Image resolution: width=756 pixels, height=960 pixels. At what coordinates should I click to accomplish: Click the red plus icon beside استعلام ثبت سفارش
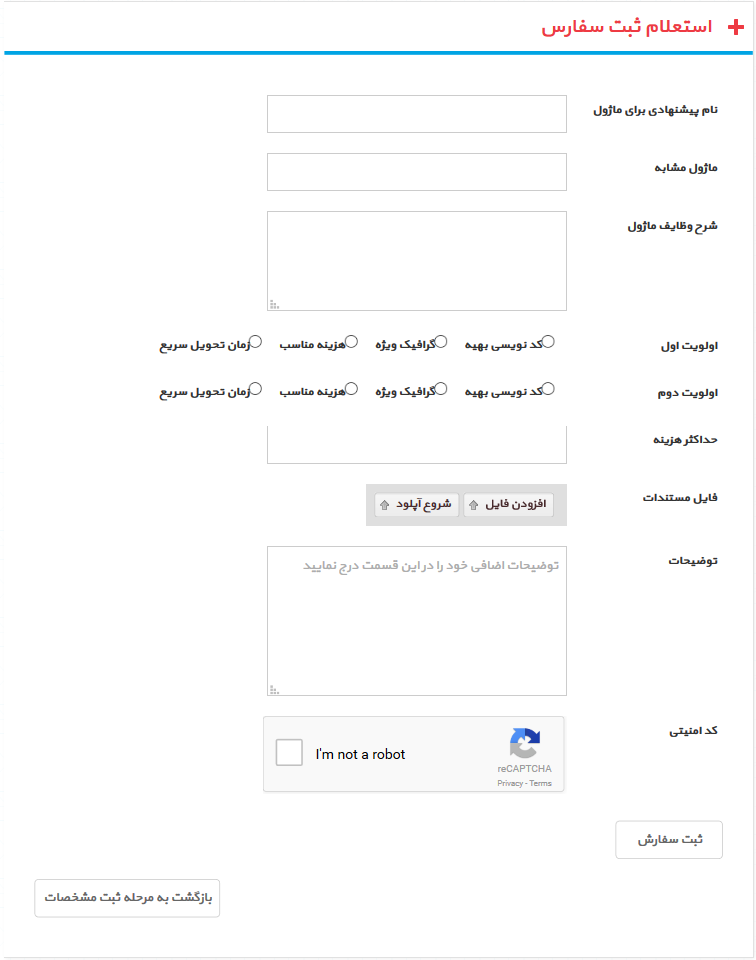[736, 27]
